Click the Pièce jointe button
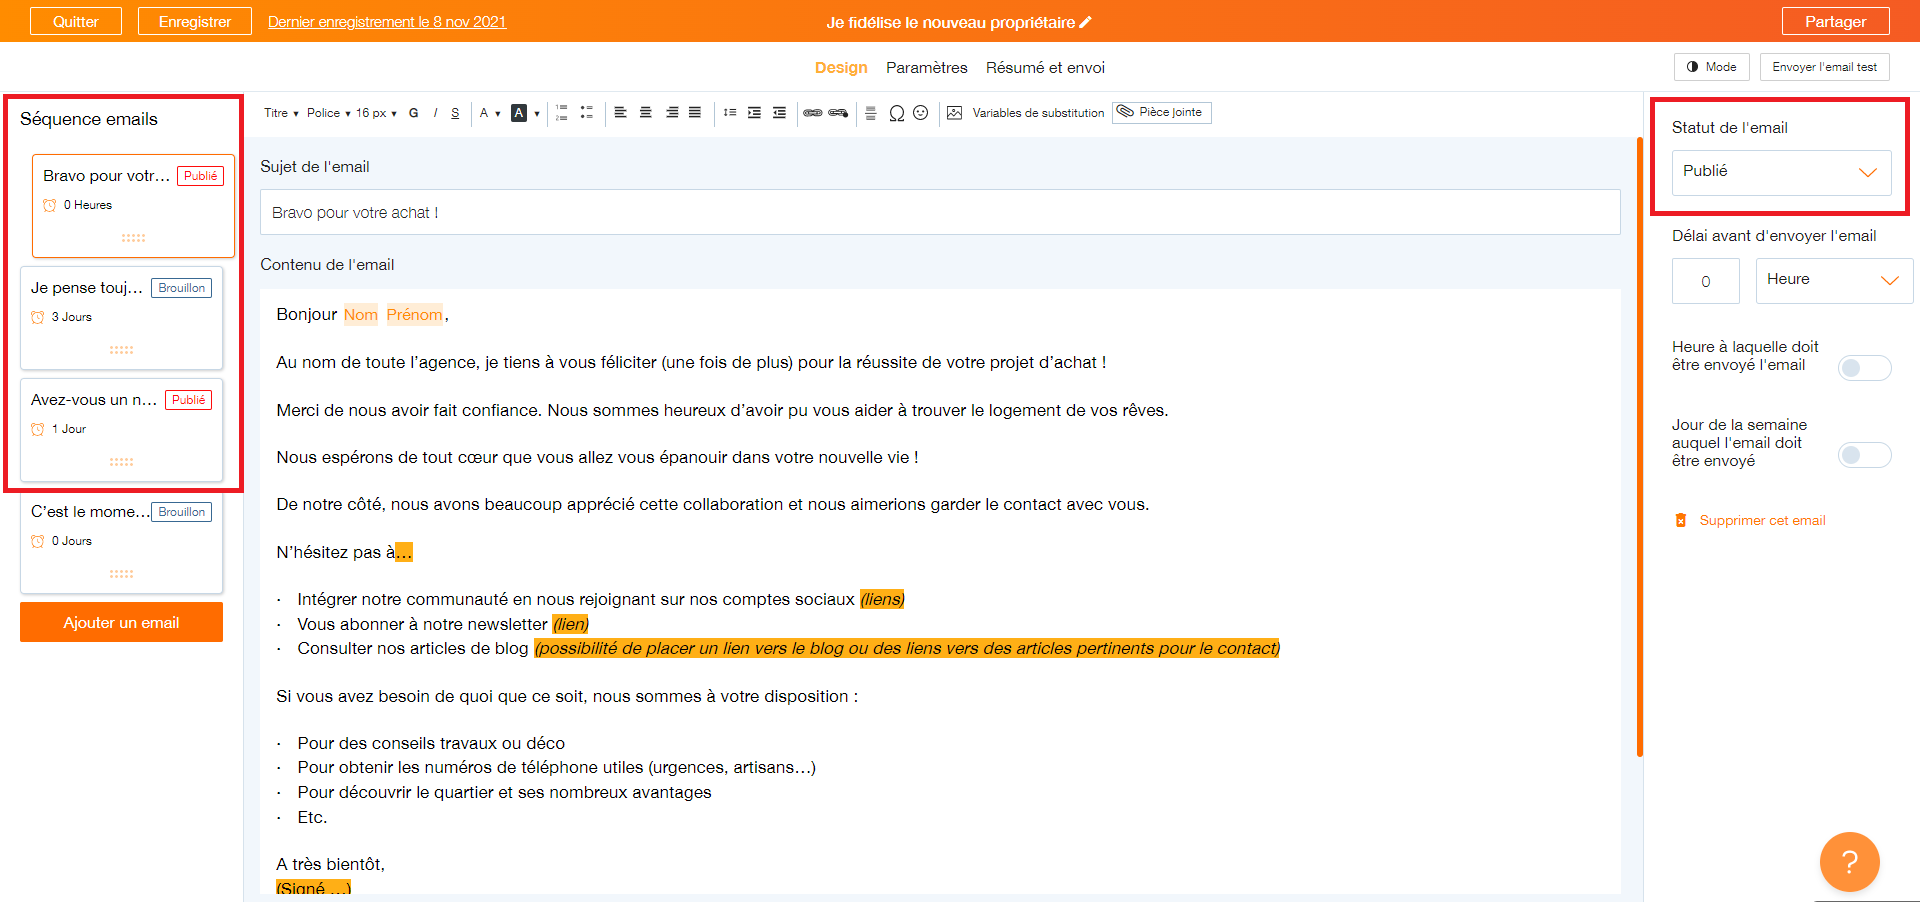Viewport: 1920px width, 902px height. click(1161, 112)
